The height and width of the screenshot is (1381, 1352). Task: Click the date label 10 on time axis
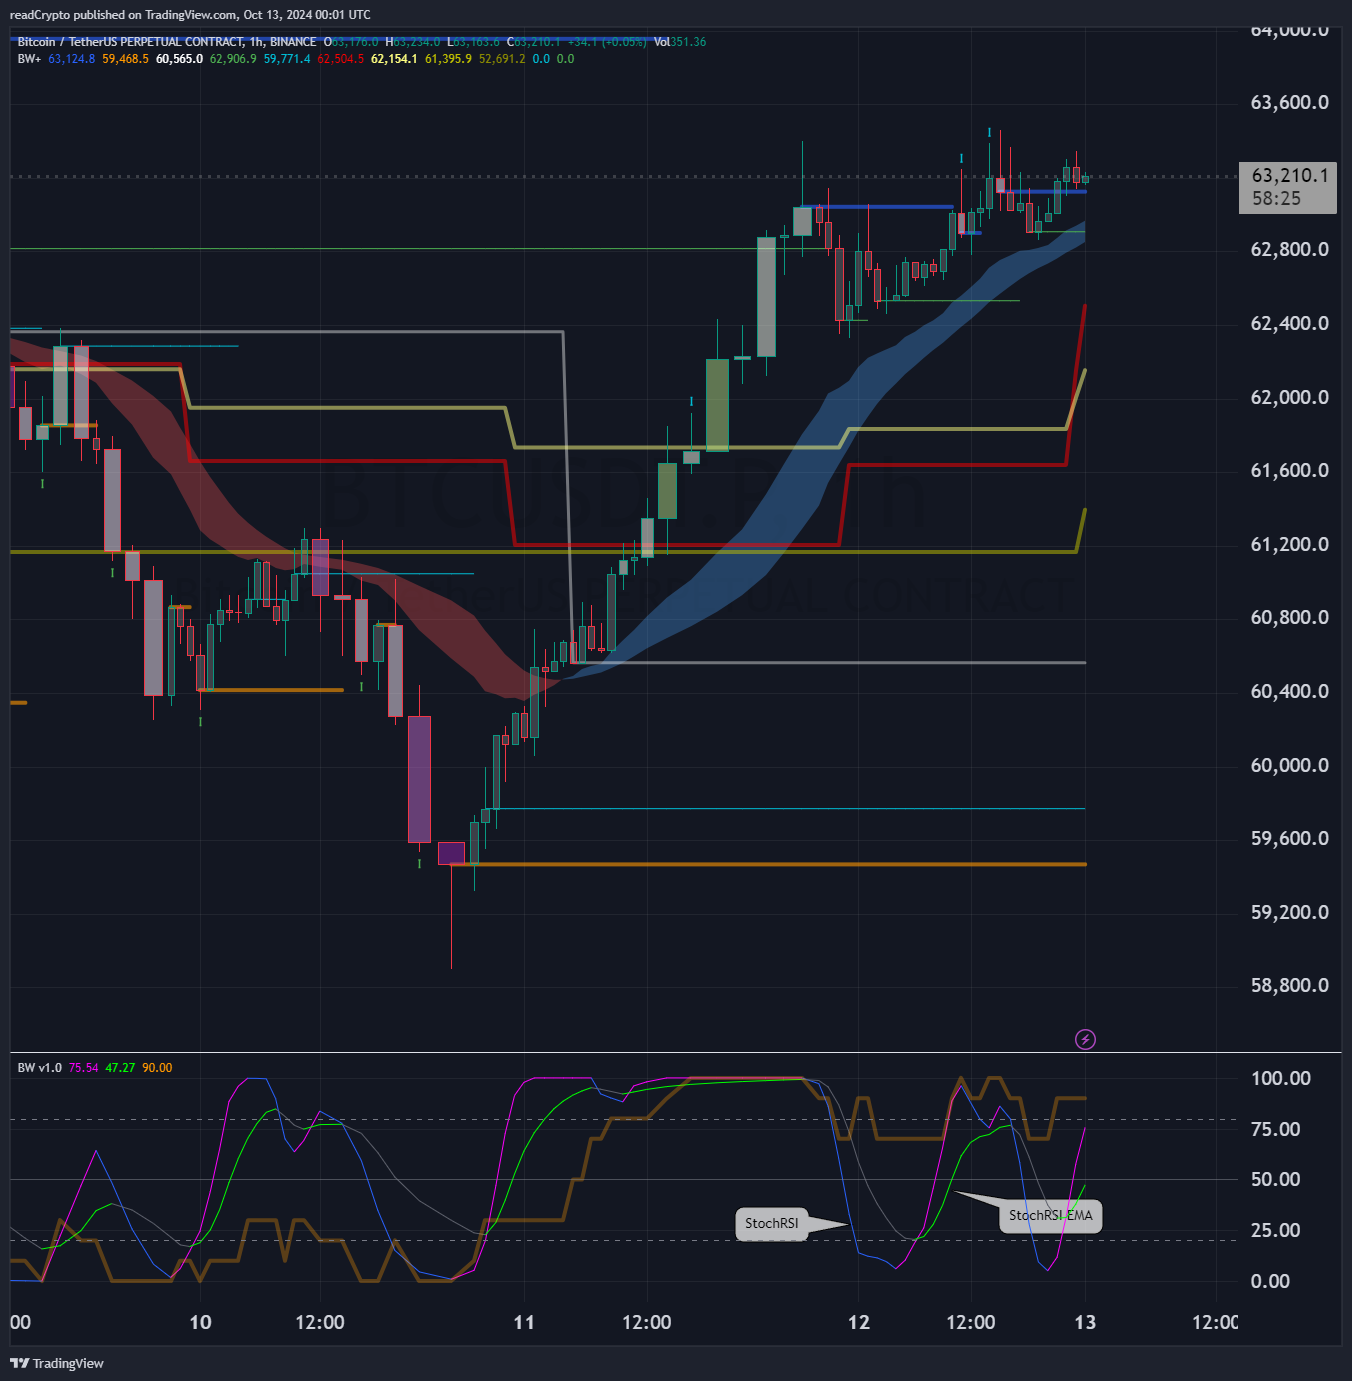(x=200, y=1323)
